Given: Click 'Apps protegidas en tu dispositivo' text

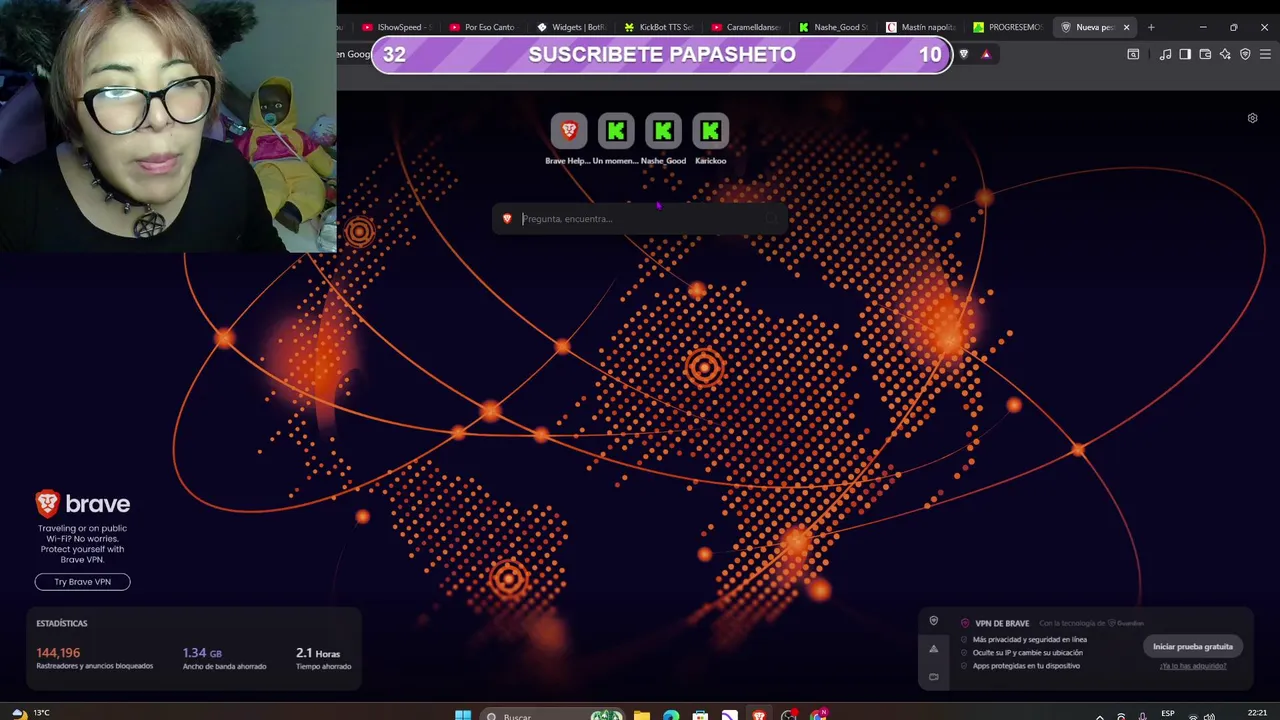Looking at the screenshot, I should coord(1026,666).
